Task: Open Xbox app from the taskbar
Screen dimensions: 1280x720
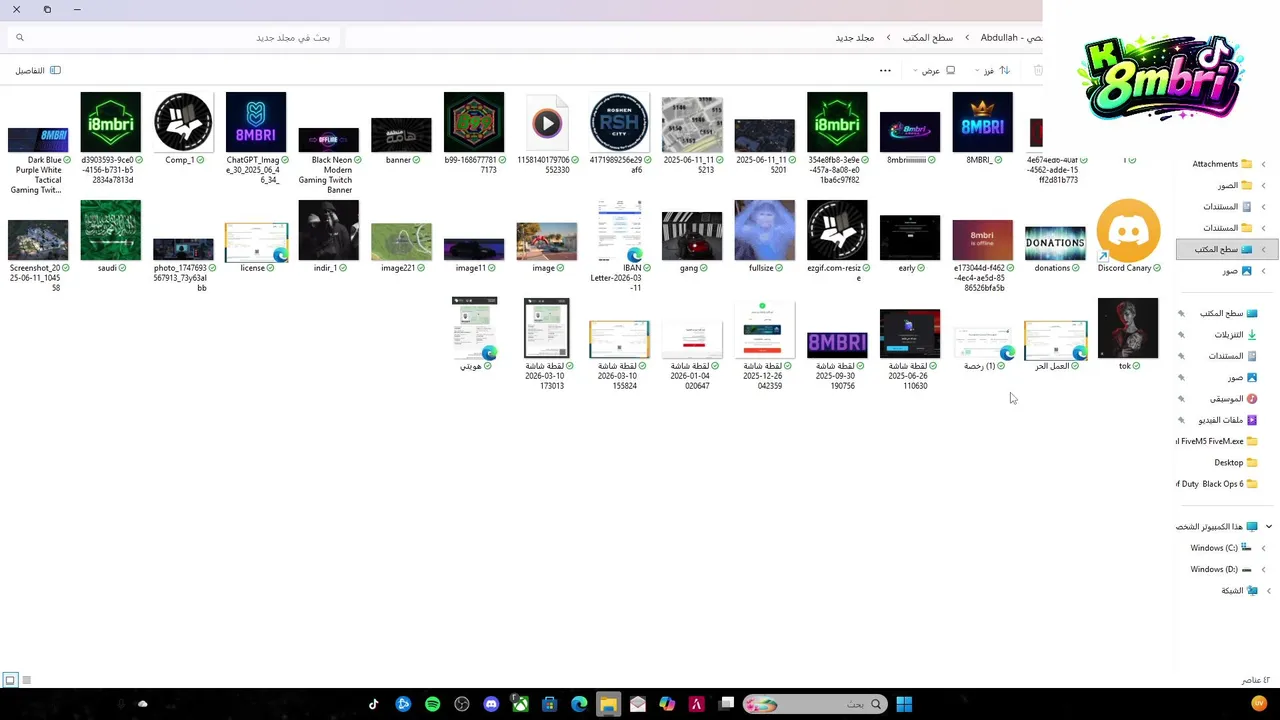Action: (x=520, y=704)
